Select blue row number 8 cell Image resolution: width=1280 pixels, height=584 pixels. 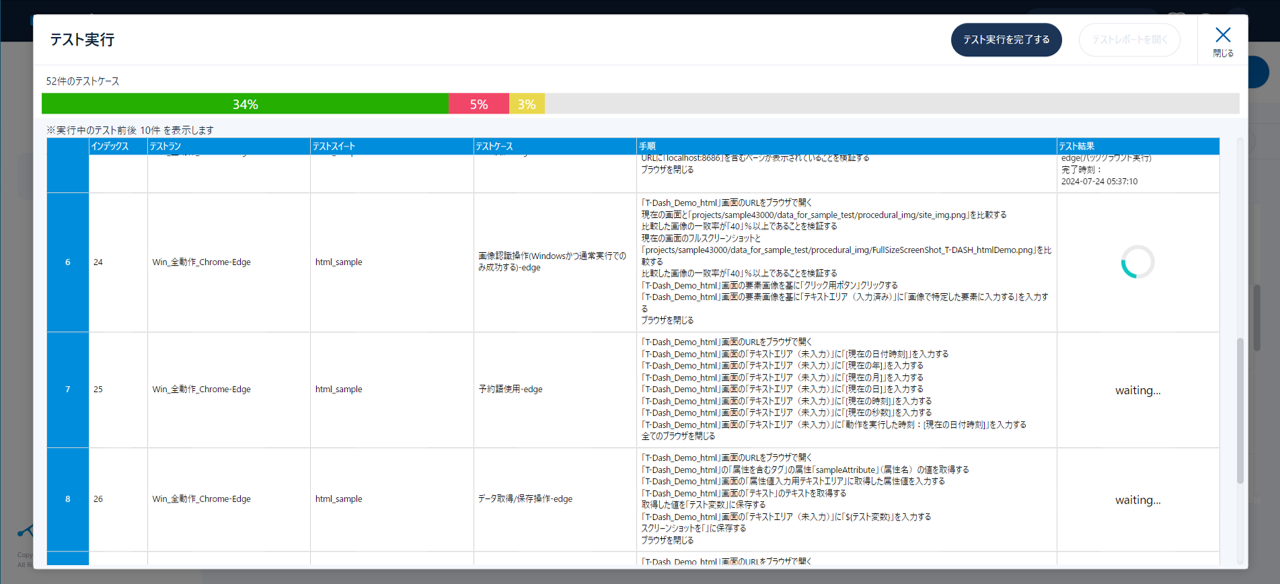pyautogui.click(x=68, y=499)
